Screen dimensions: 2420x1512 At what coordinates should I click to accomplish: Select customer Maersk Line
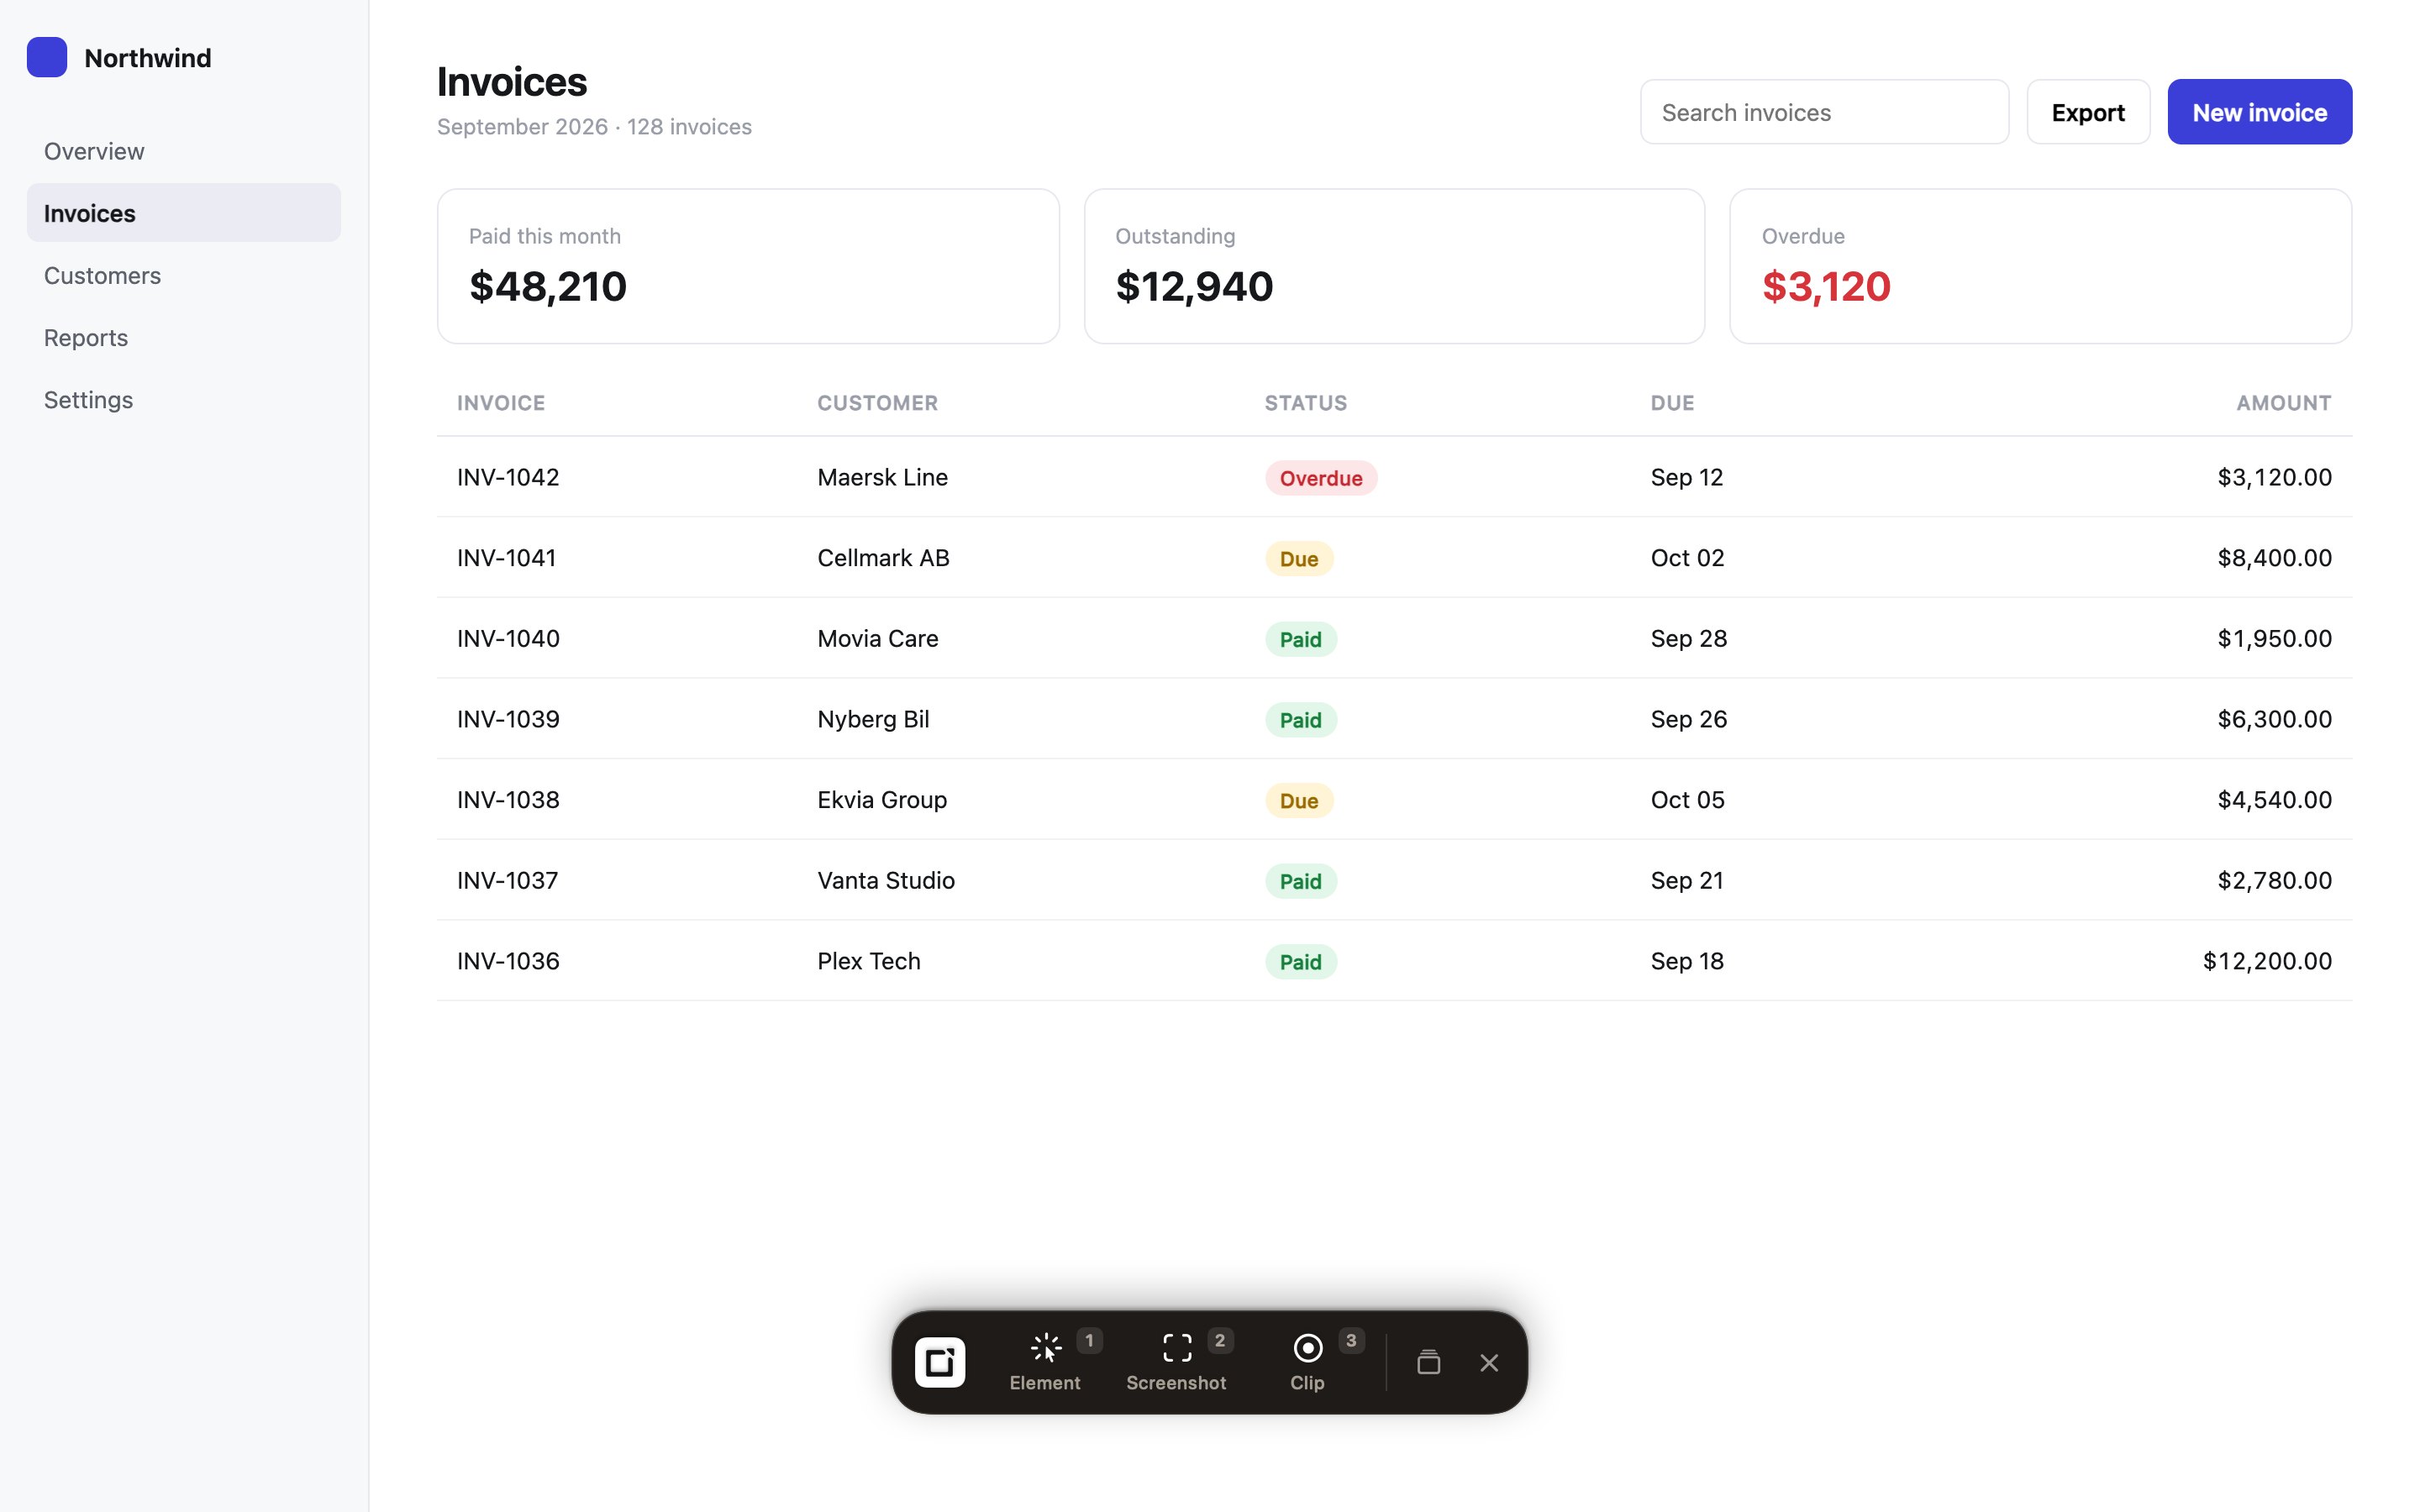coord(882,477)
